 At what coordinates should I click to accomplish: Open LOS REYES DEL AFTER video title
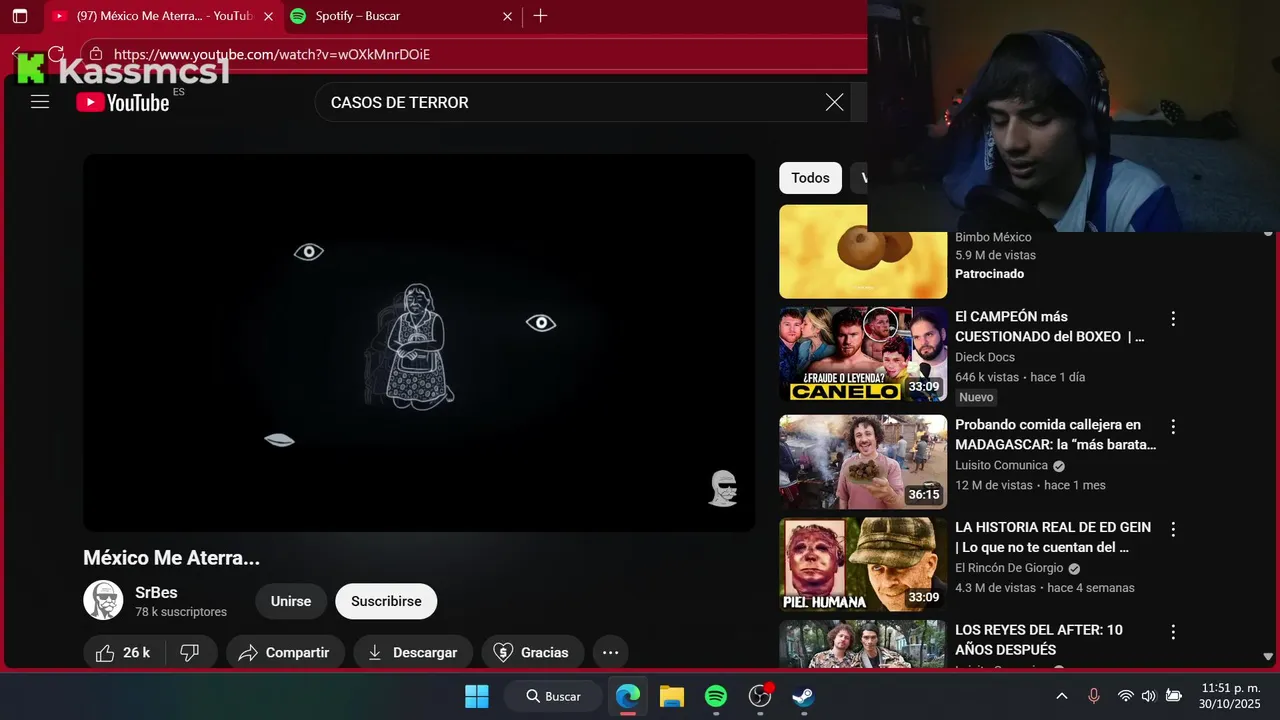coord(1039,640)
